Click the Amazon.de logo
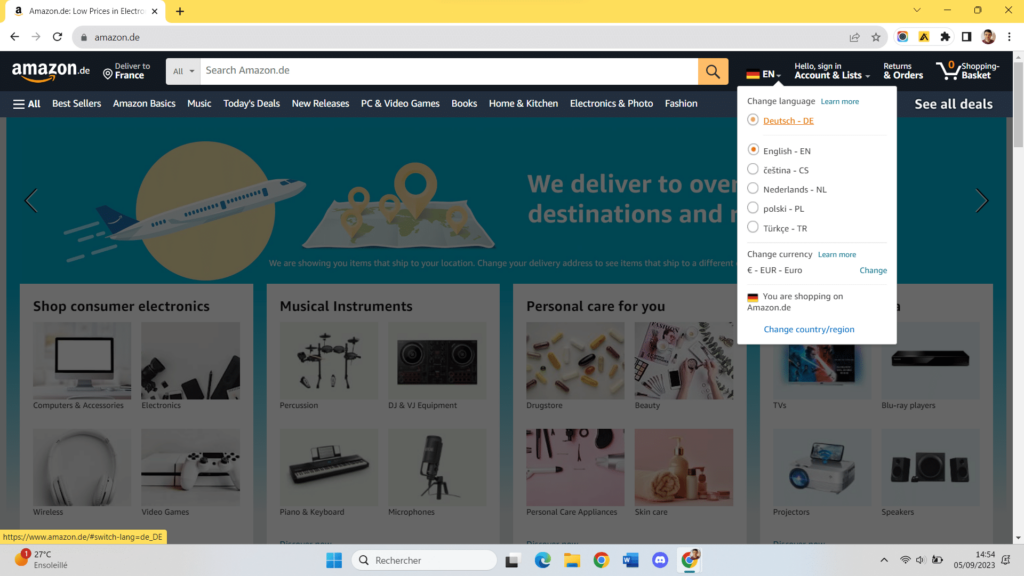Viewport: 1024px width, 576px height. coord(50,71)
